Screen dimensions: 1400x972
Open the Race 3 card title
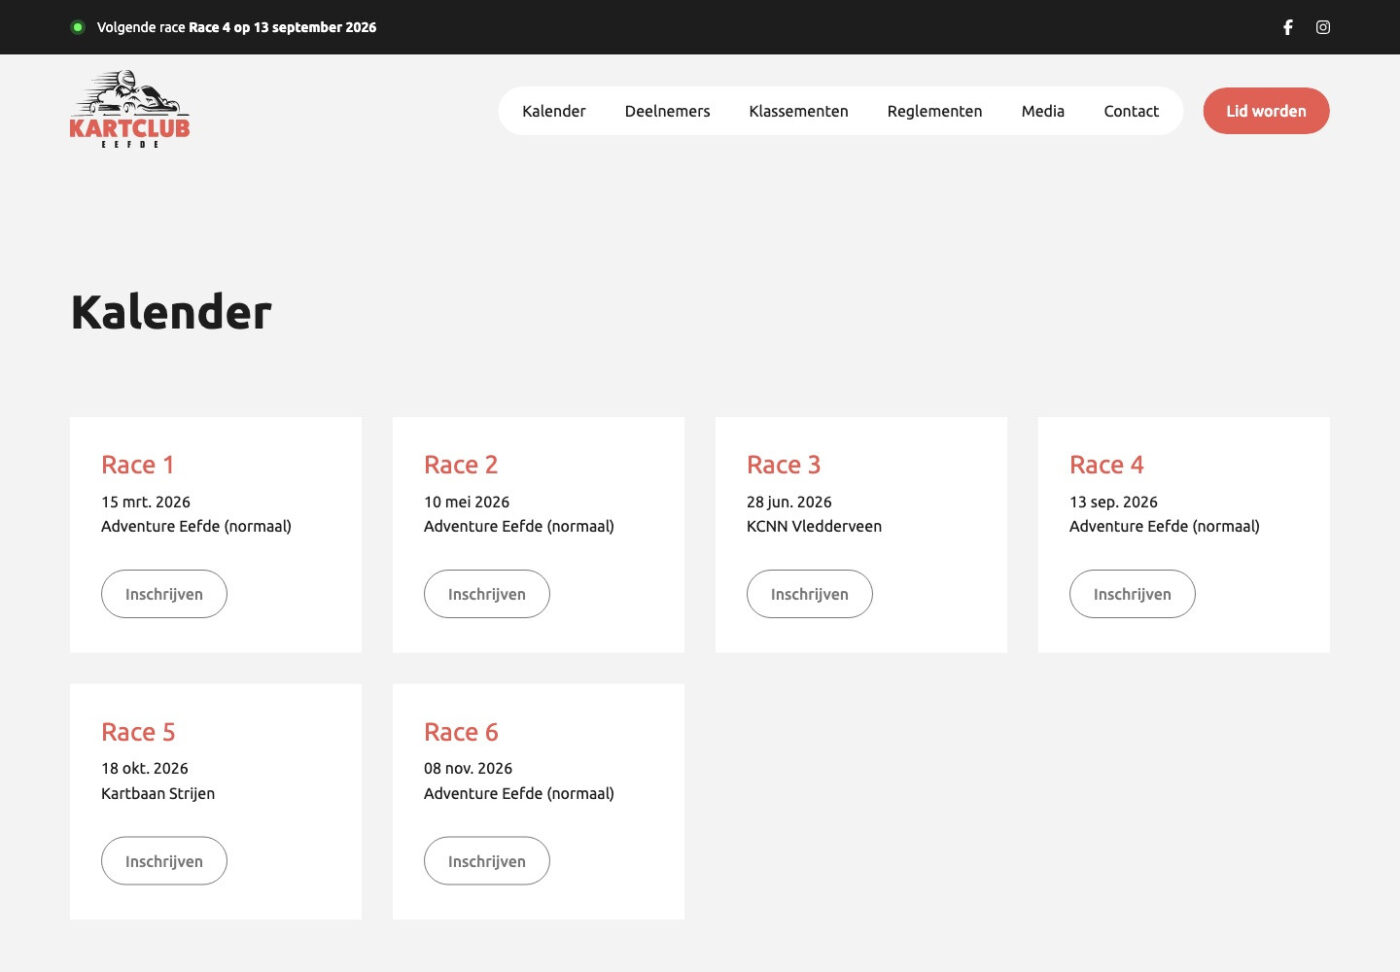[784, 465]
